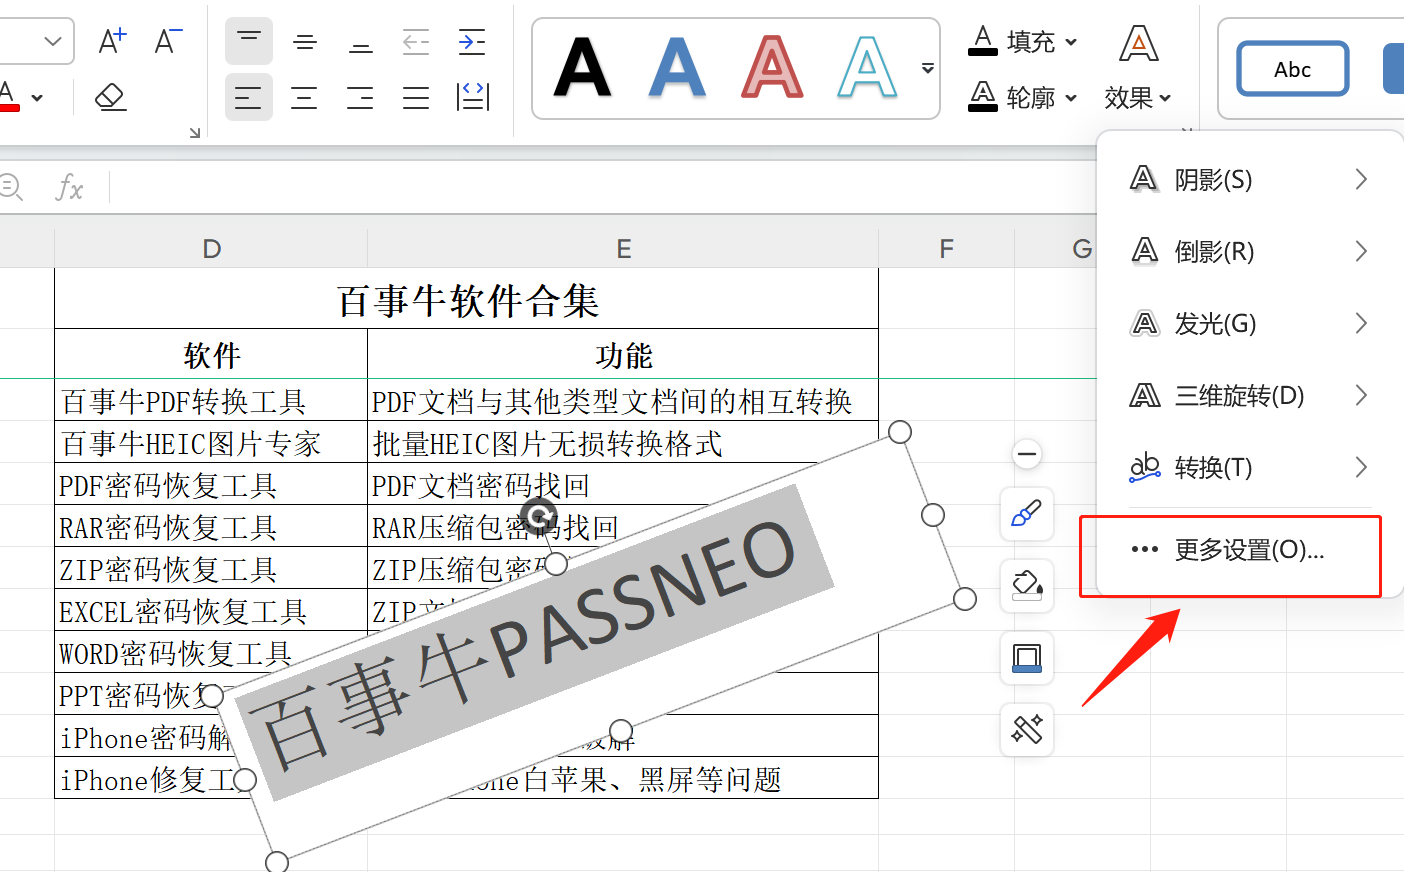Open font color dropdown arrow
This screenshot has height=872, width=1404.
(x=37, y=98)
